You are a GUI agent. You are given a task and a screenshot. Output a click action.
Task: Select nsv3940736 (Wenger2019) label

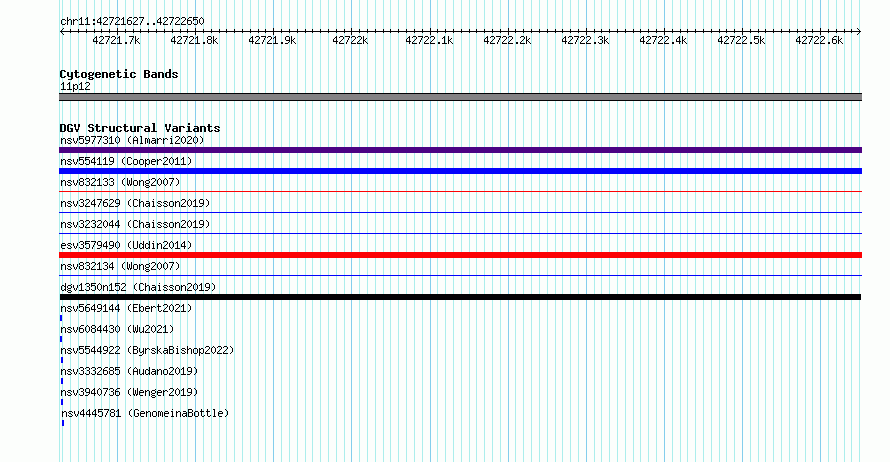point(129,392)
